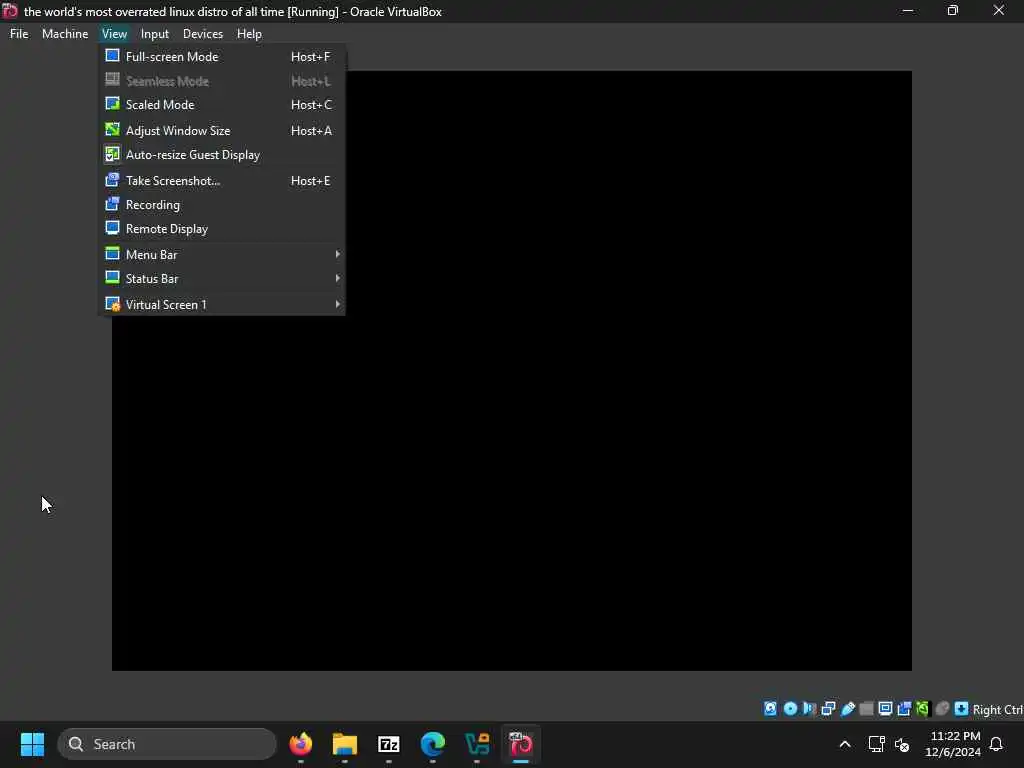
Task: Click the green CPU/virtualization status icon
Action: coord(923,709)
